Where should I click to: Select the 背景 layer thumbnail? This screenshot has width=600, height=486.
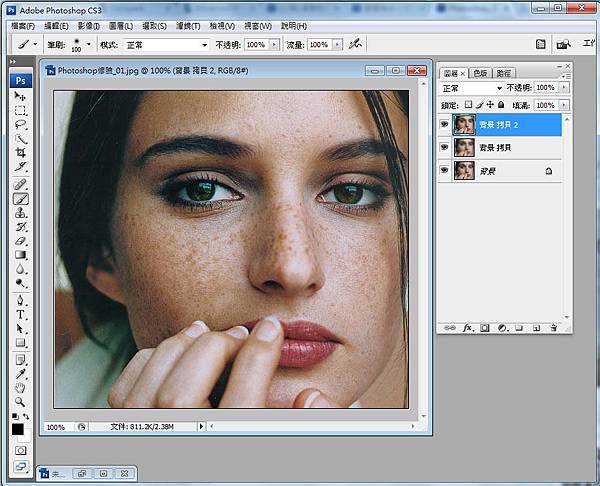coord(464,171)
